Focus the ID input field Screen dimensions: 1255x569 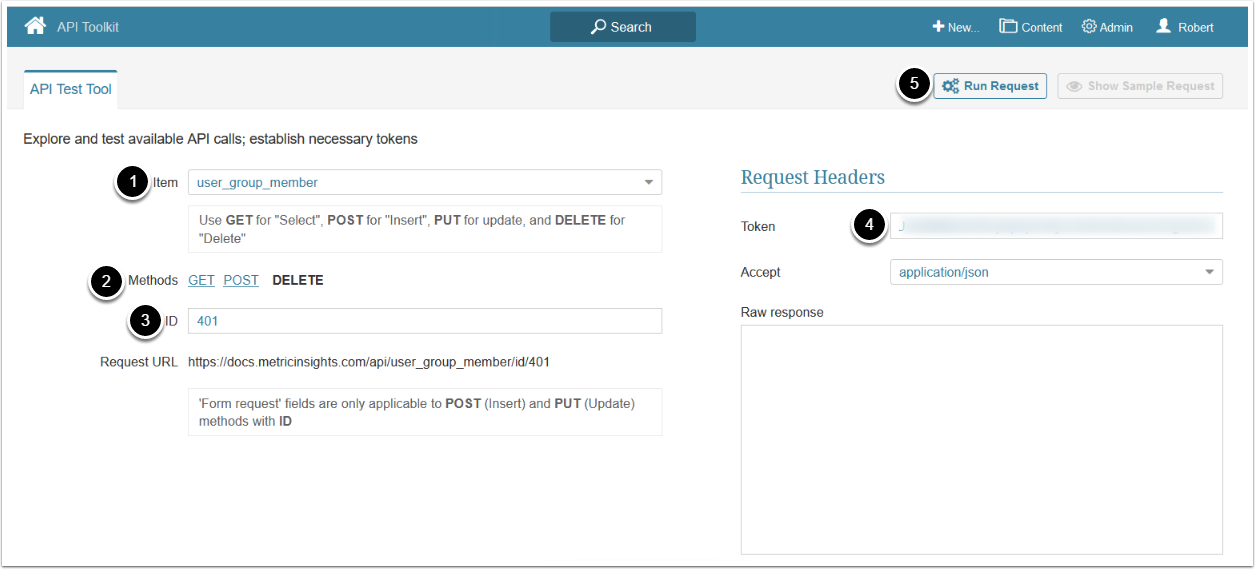425,321
